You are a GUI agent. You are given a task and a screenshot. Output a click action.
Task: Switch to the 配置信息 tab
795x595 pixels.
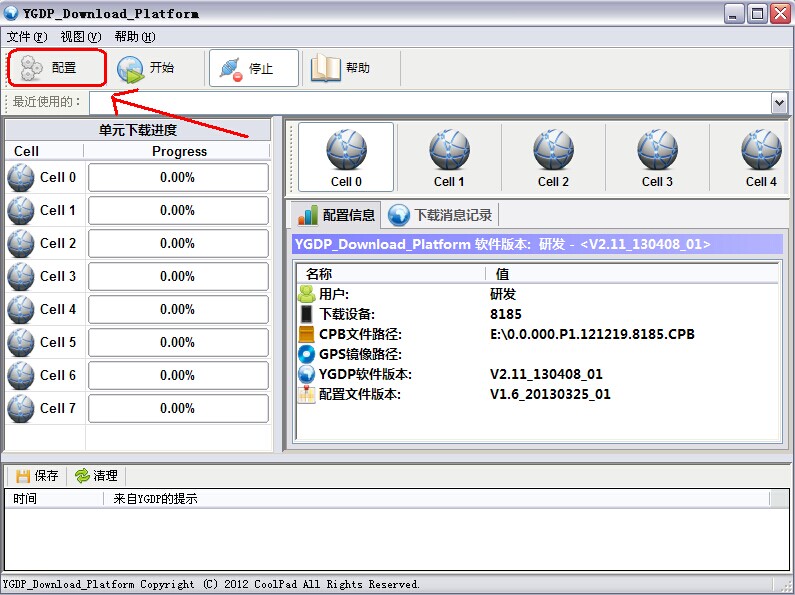point(336,215)
